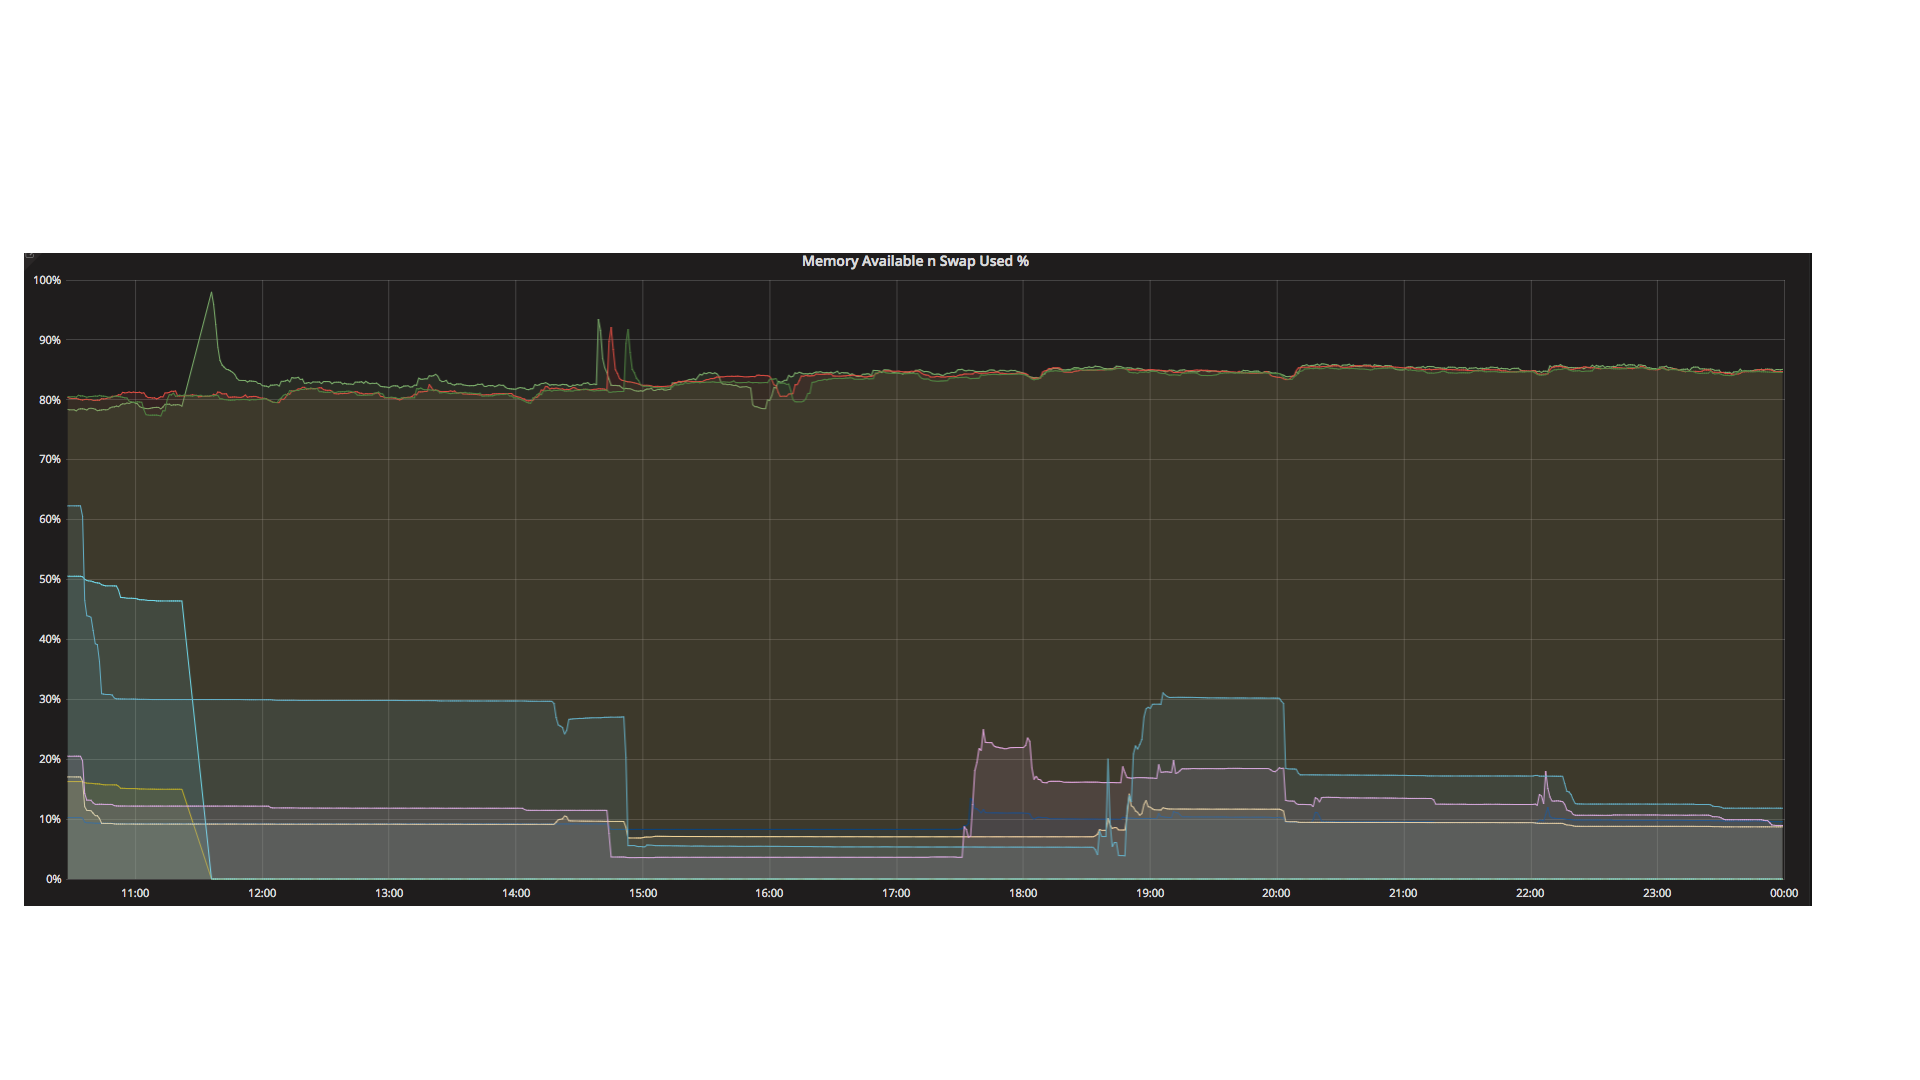Image resolution: width=1920 pixels, height=1080 pixels.
Task: Click the cyan series start at 62%
Action: point(72,506)
